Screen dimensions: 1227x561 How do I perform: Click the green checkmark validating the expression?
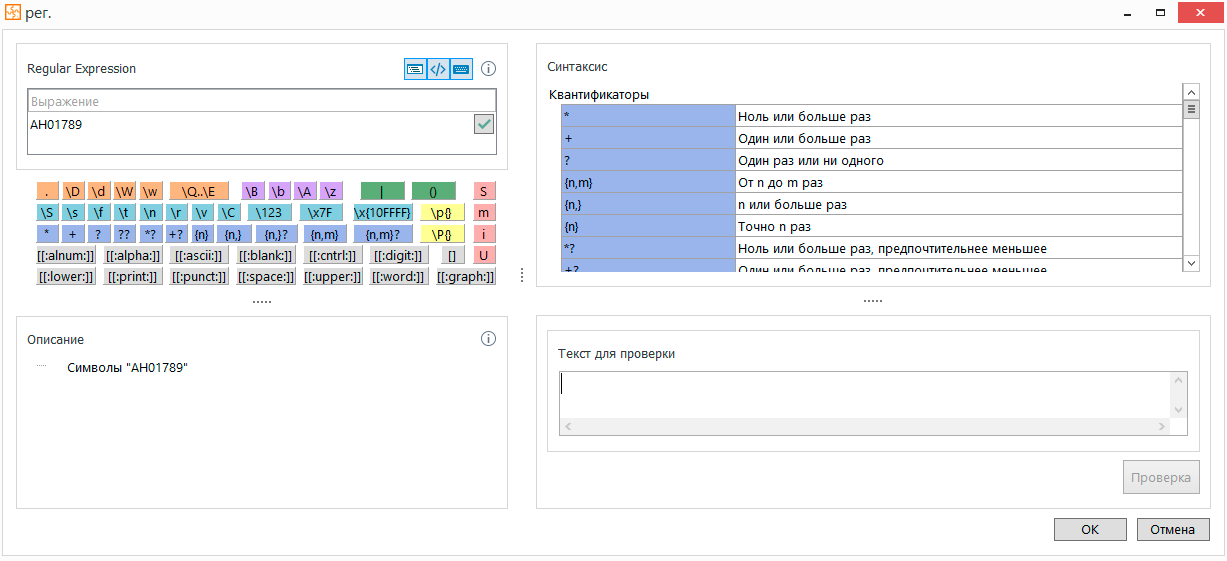[484, 124]
